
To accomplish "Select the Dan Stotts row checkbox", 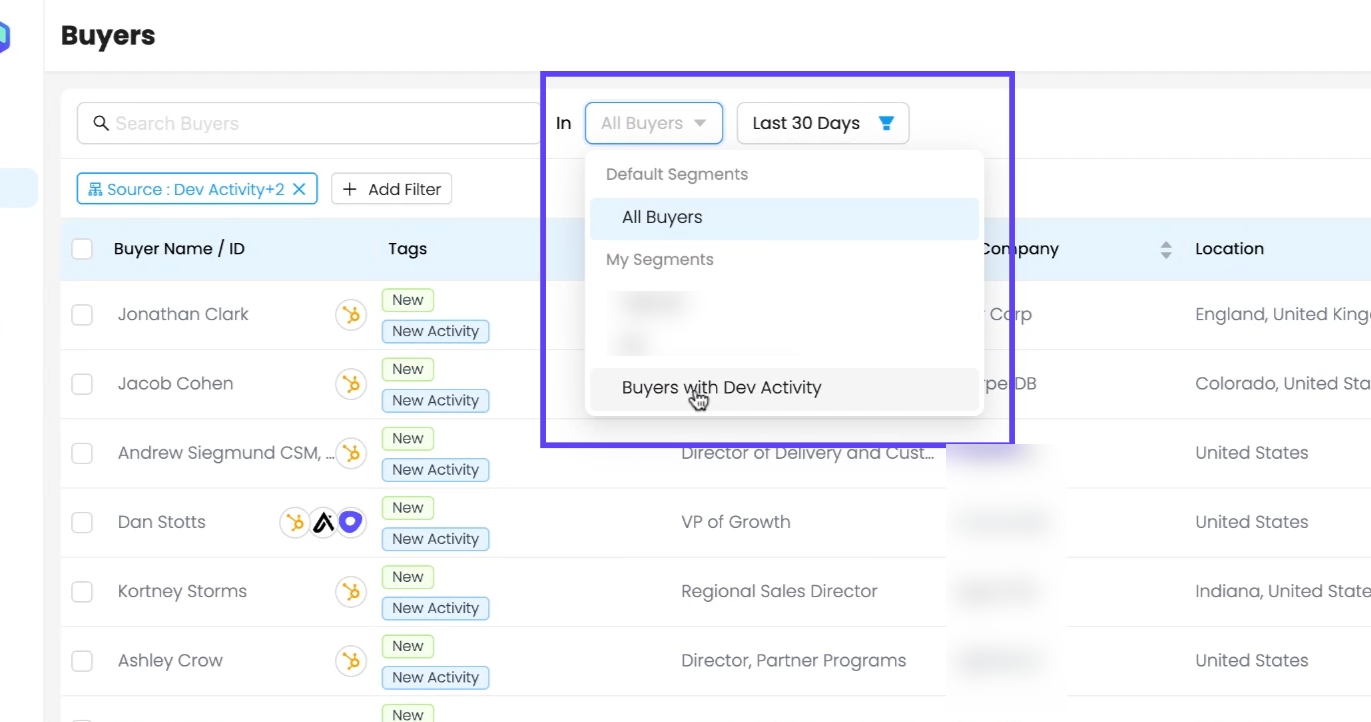I will click(82, 522).
